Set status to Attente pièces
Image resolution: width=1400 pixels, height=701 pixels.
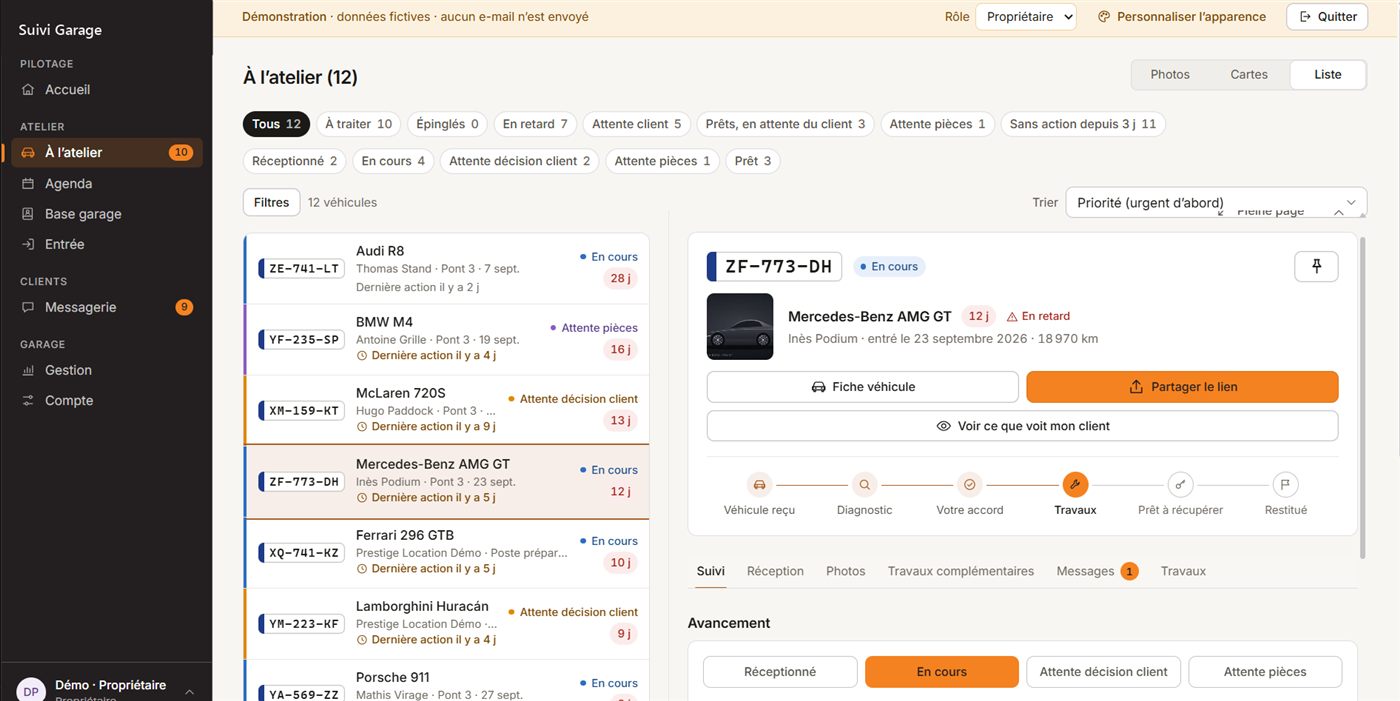coord(1265,672)
